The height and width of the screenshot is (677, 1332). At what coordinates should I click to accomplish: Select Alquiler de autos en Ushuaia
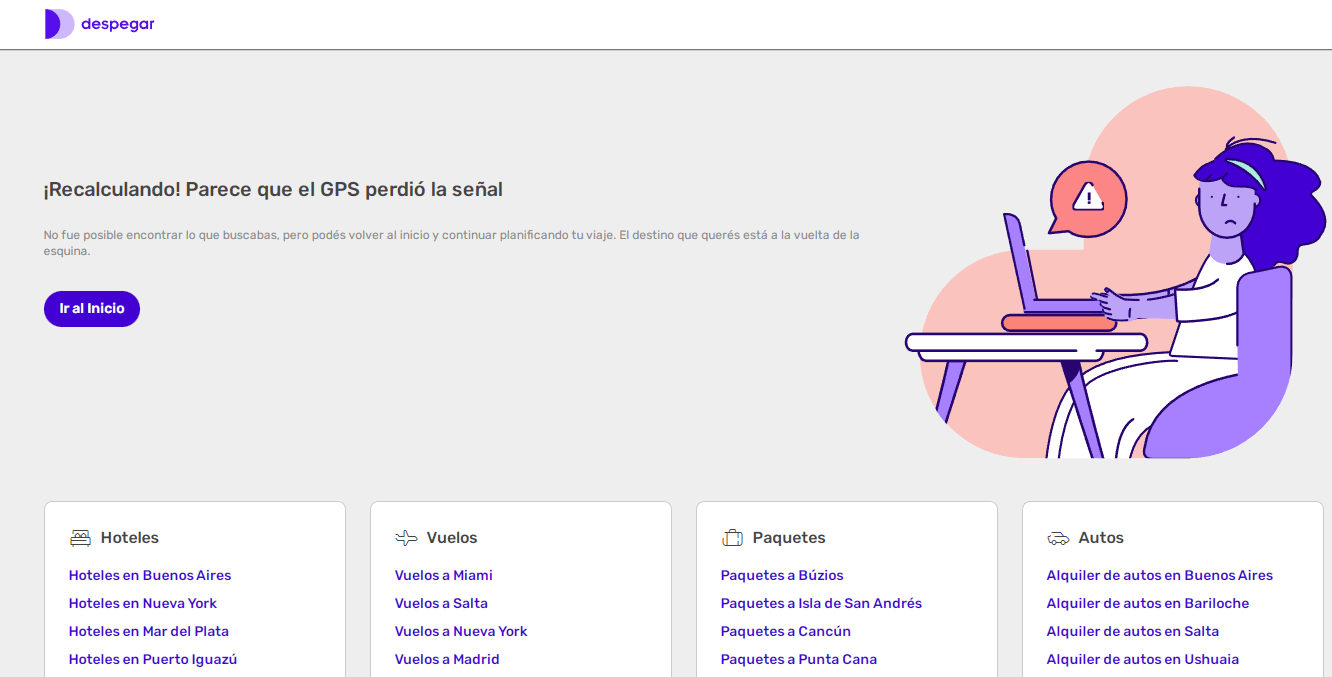[x=1142, y=659]
